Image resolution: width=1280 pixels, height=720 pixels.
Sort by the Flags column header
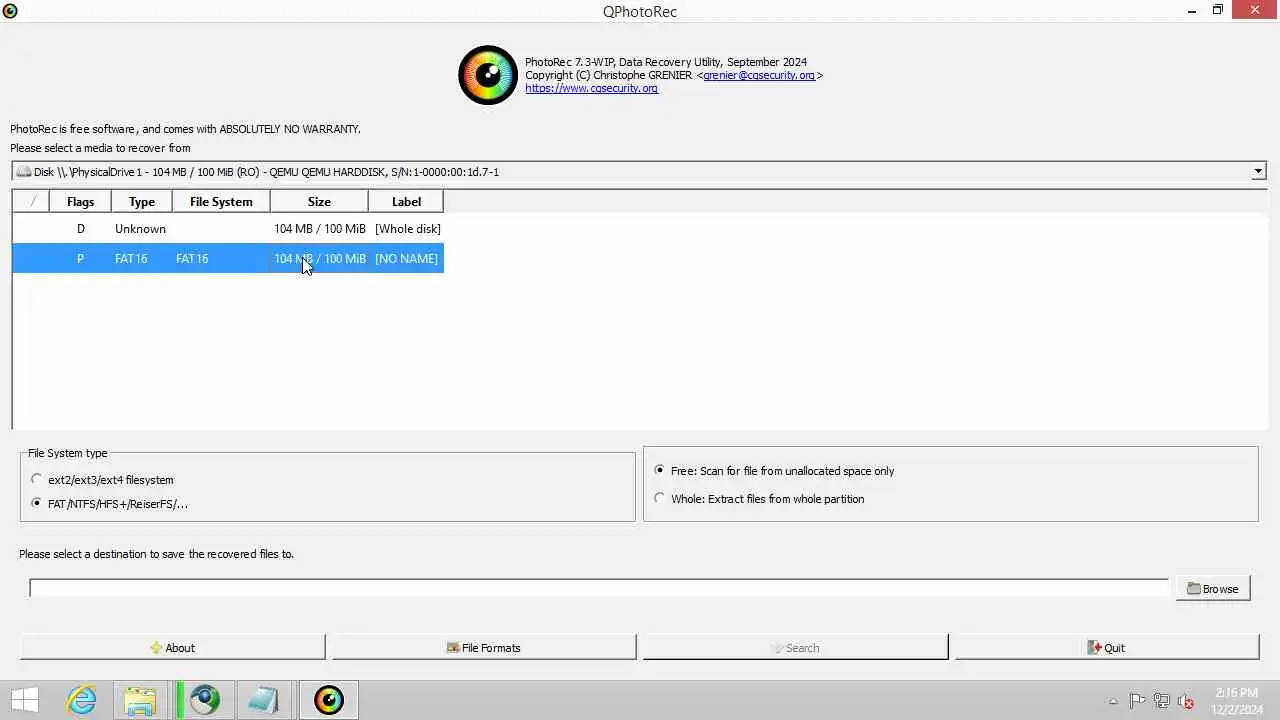pos(80,201)
